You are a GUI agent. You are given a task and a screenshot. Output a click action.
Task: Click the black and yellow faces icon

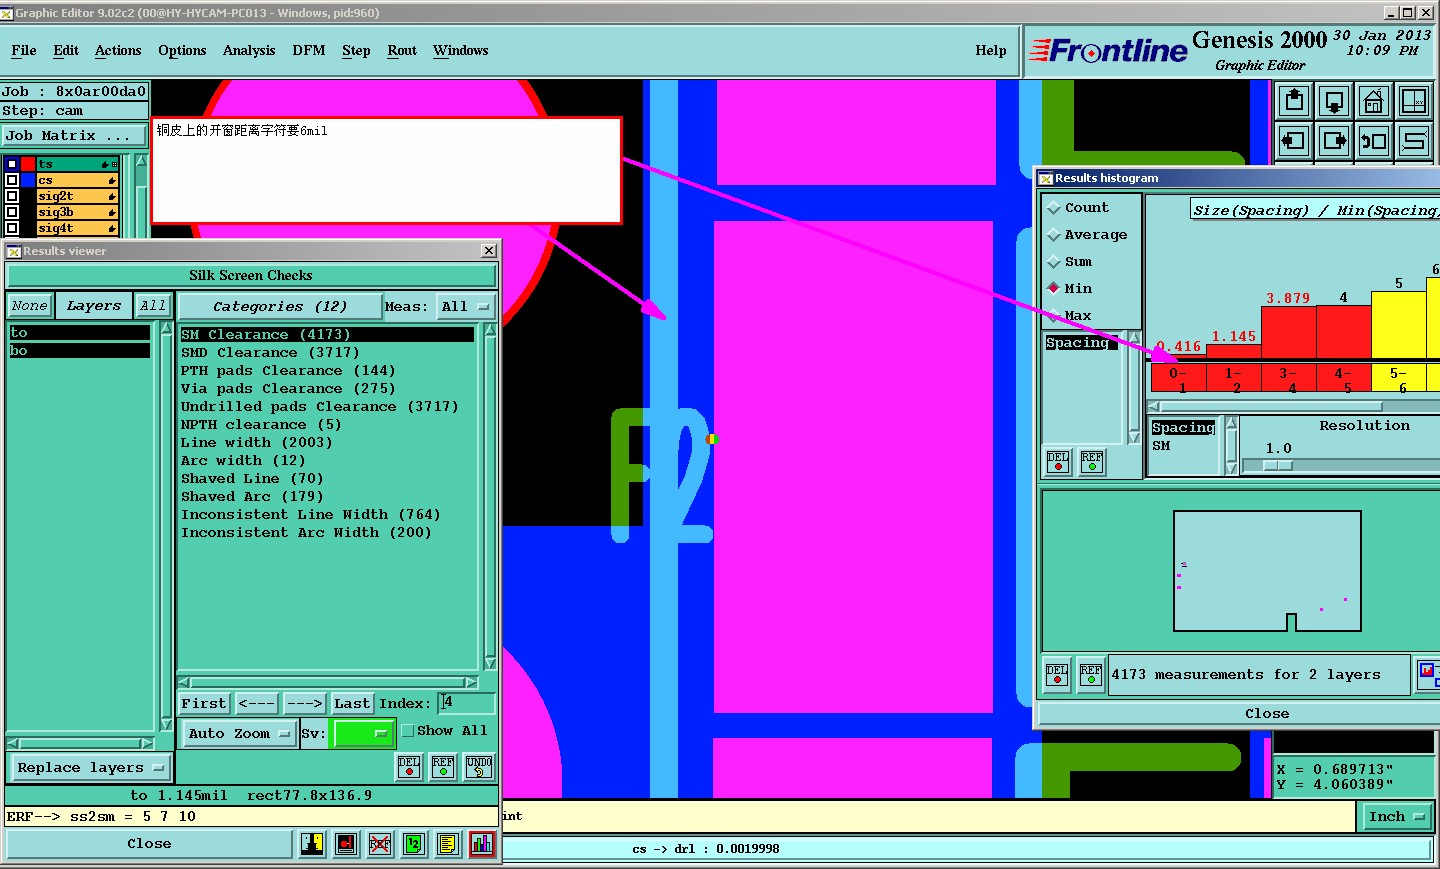click(x=312, y=844)
